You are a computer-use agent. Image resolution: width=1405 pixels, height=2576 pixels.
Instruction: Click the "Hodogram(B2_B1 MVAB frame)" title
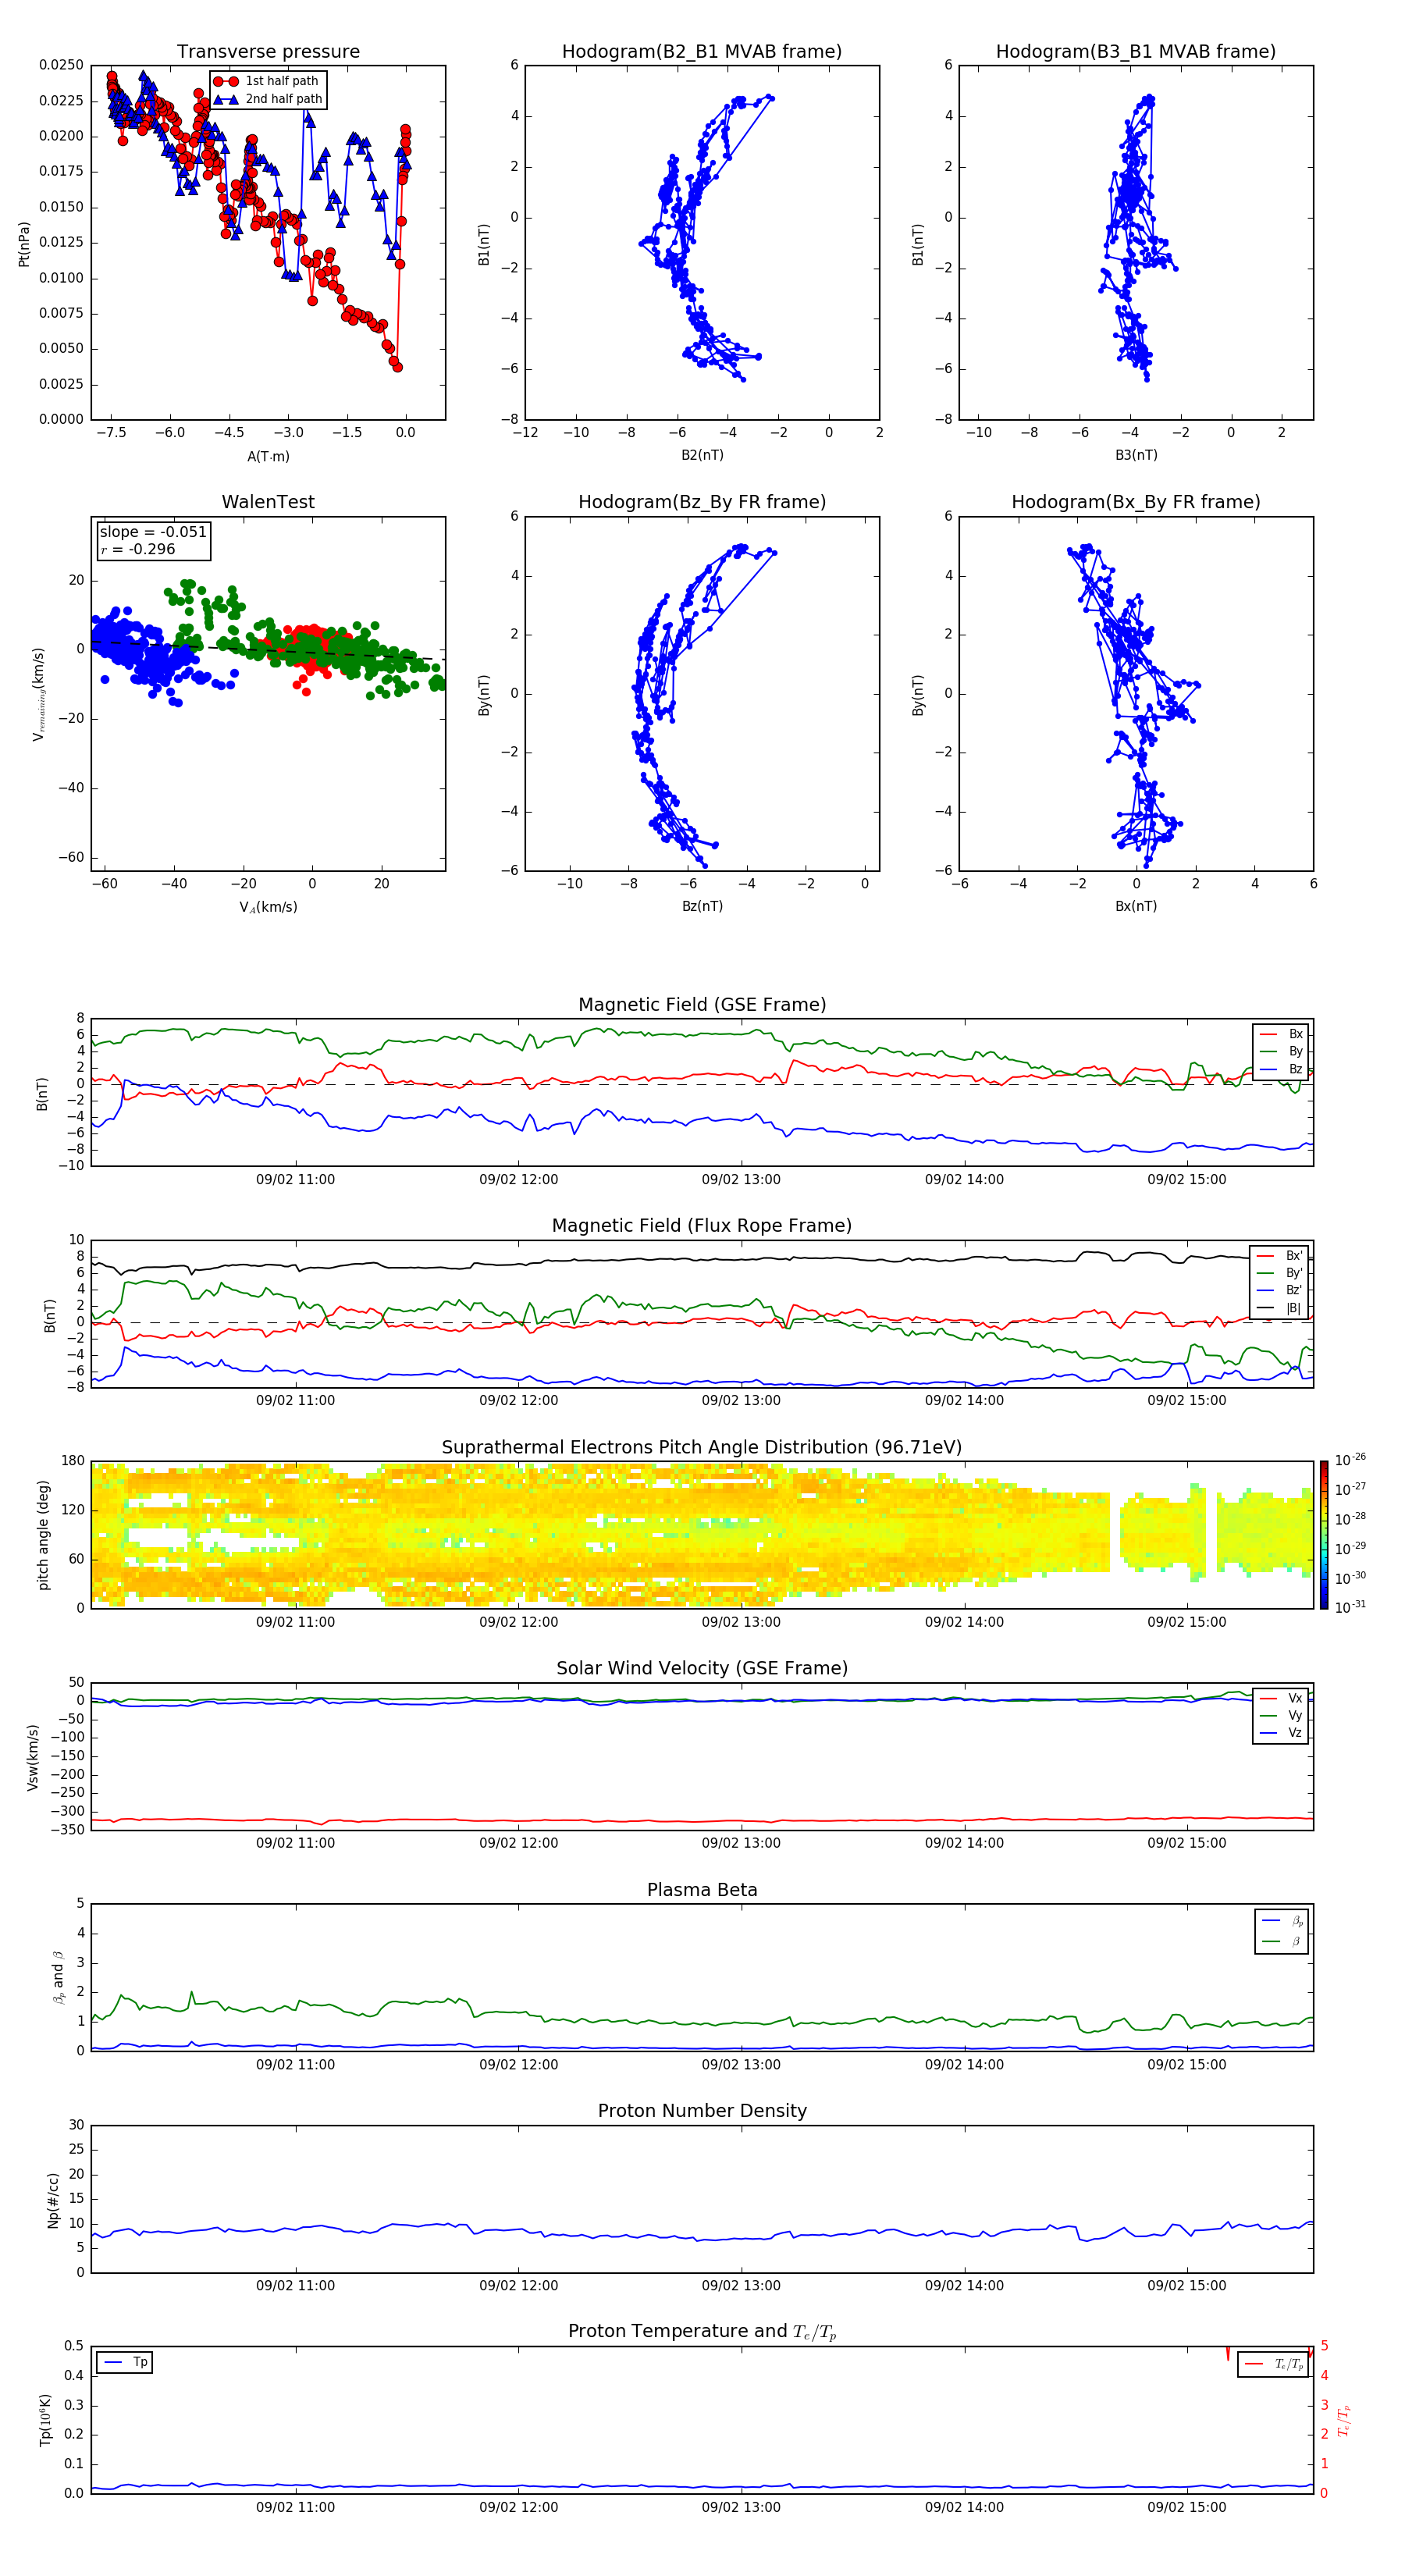click(702, 52)
